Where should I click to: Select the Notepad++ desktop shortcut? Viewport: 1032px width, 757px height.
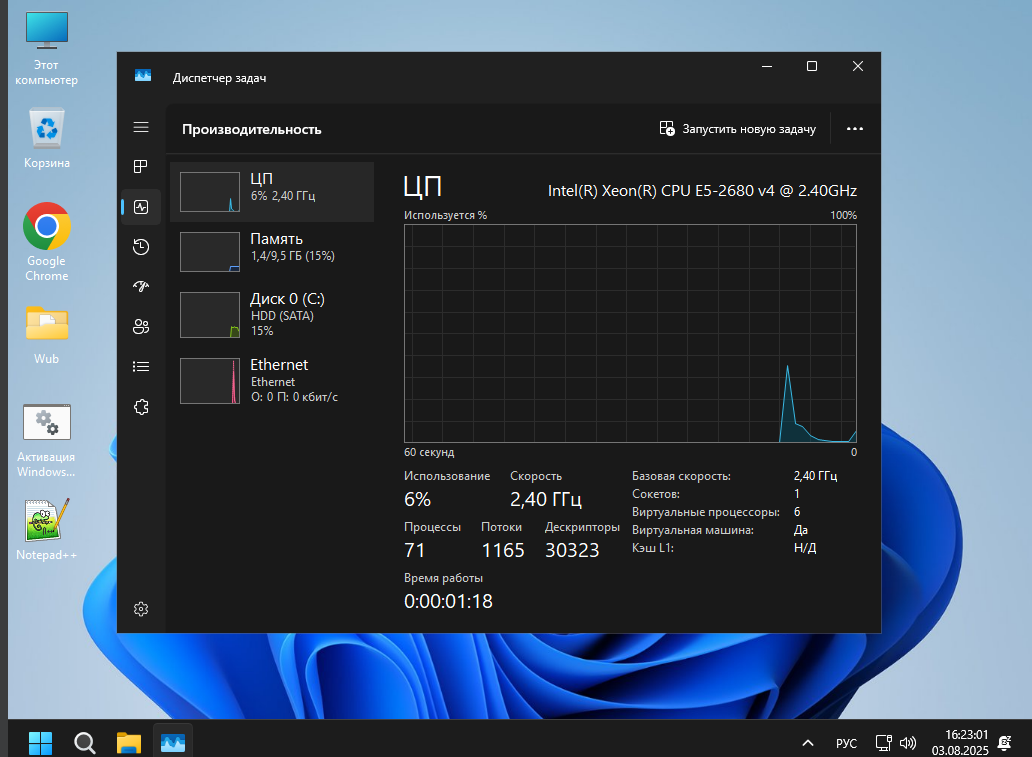[x=47, y=530]
